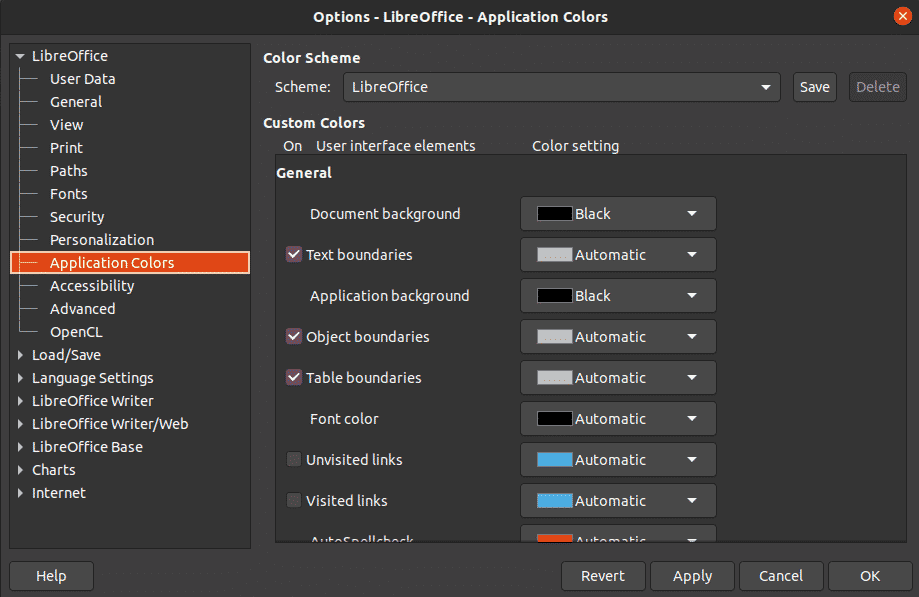Expand the LibreOffice Writer tree node
Viewport: 919px width, 597px height.
point(20,401)
